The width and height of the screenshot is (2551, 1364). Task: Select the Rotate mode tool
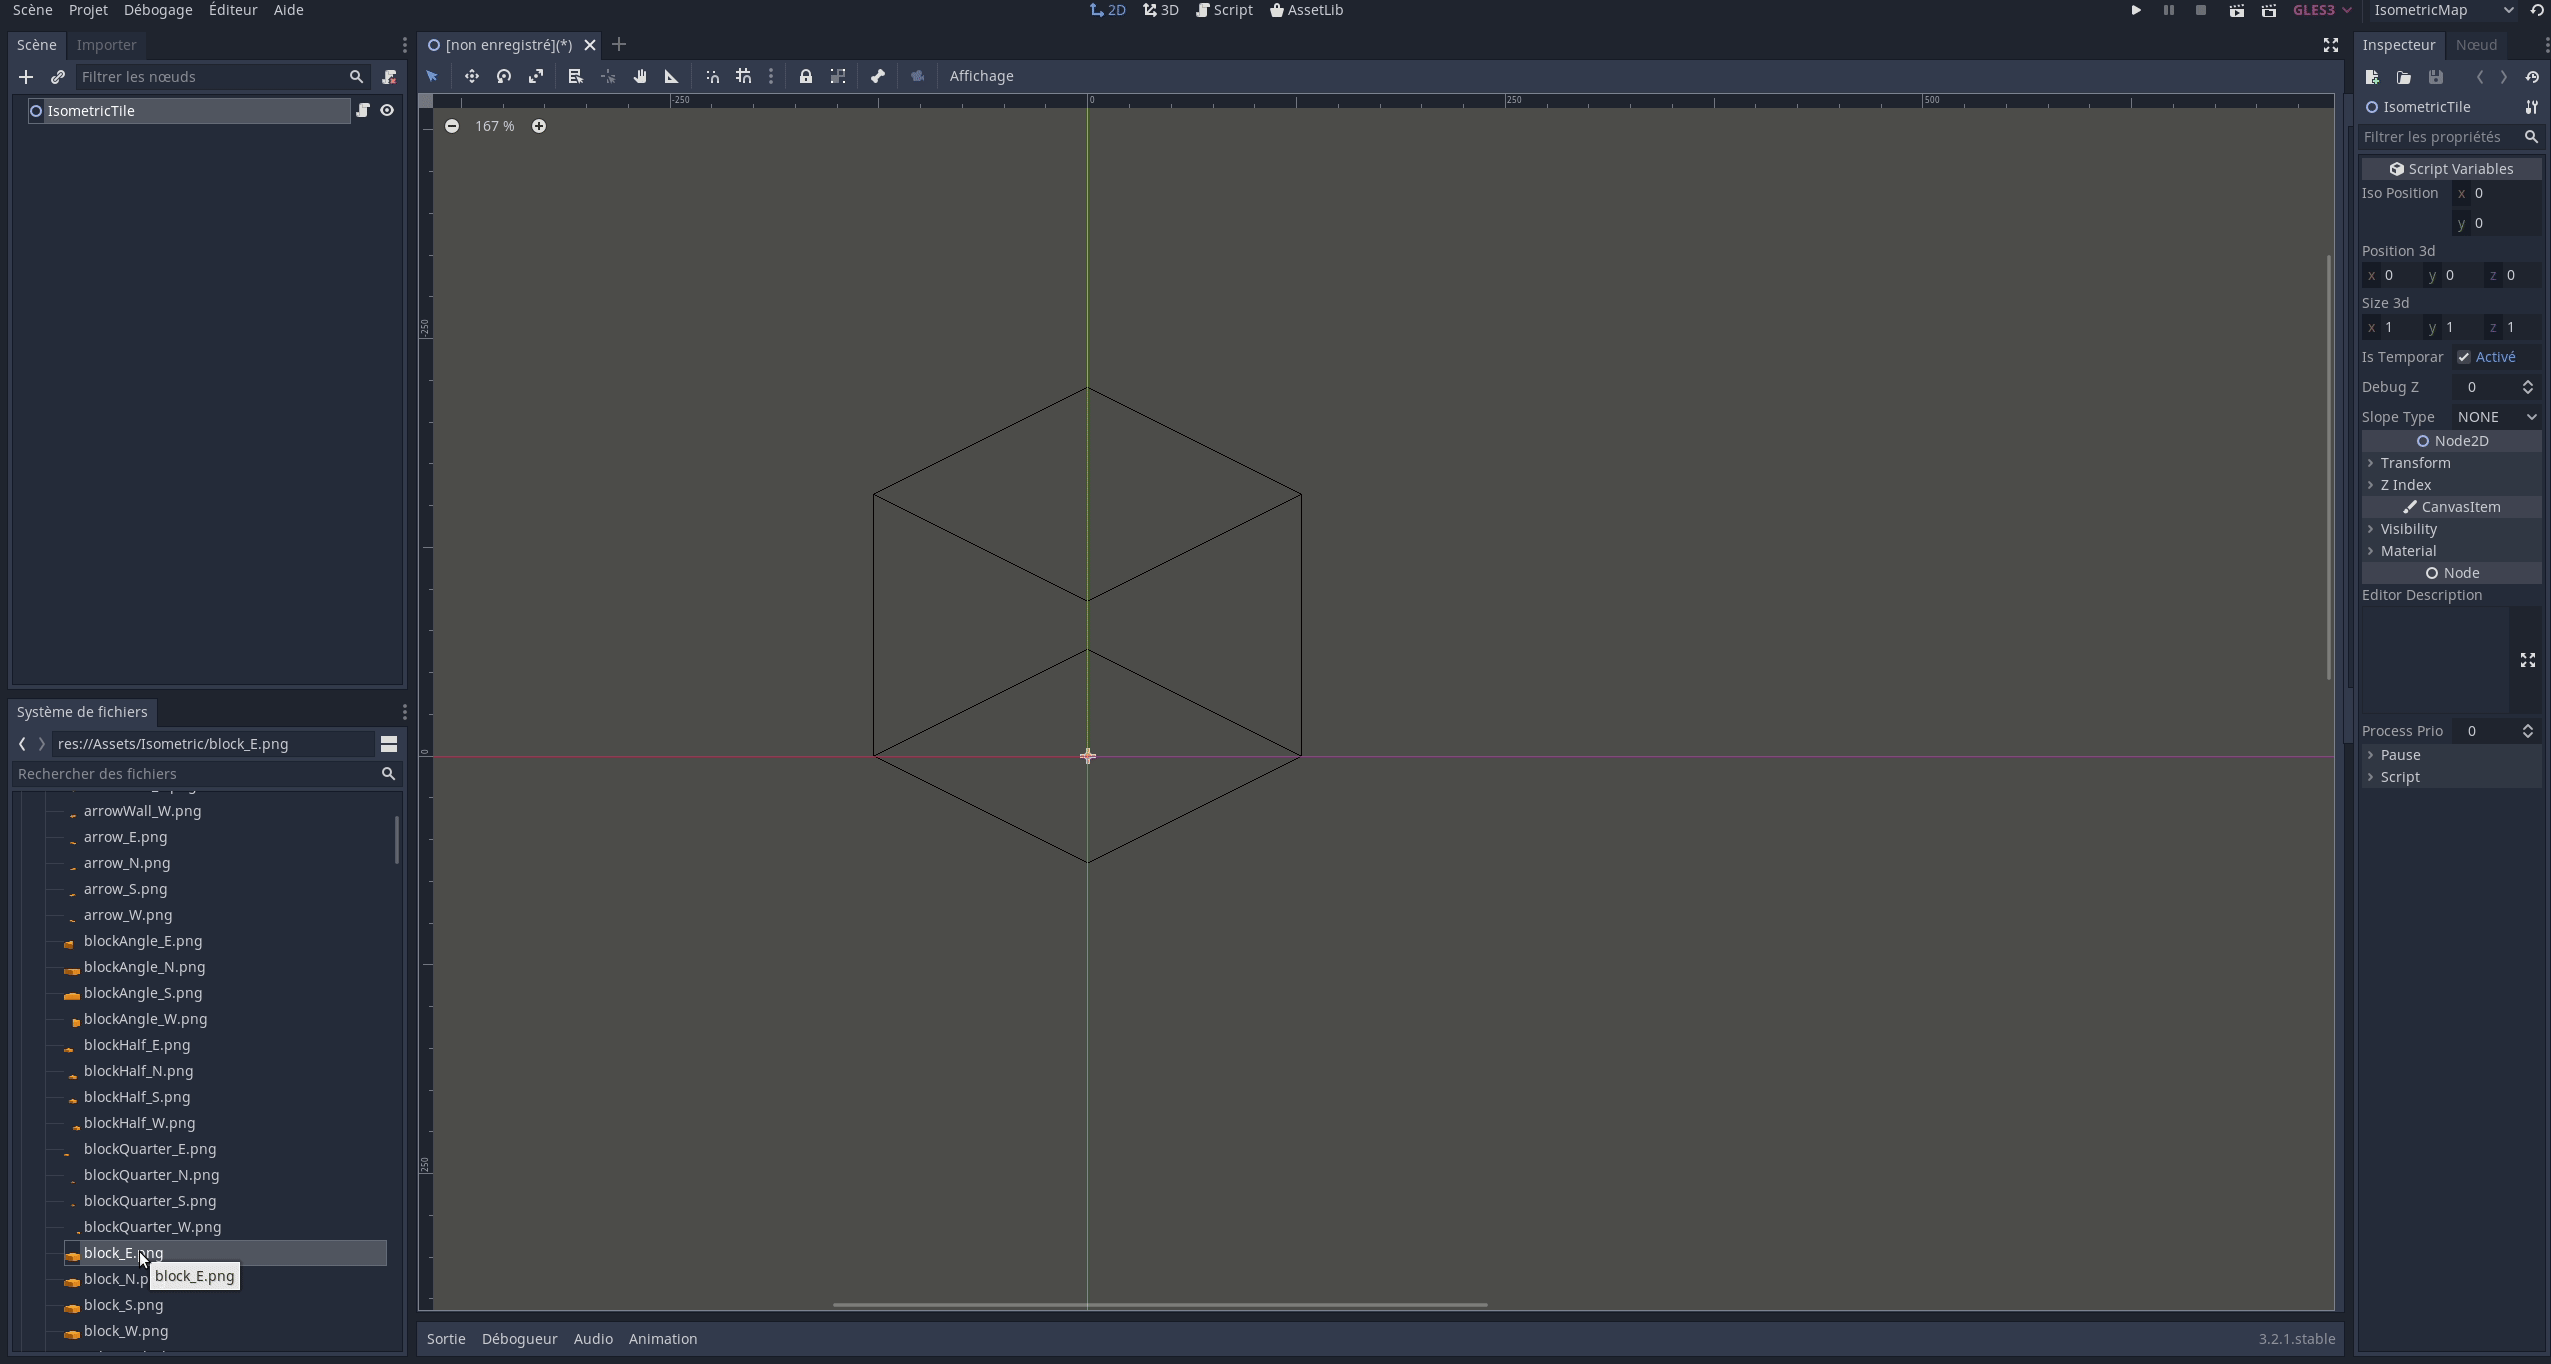(504, 76)
